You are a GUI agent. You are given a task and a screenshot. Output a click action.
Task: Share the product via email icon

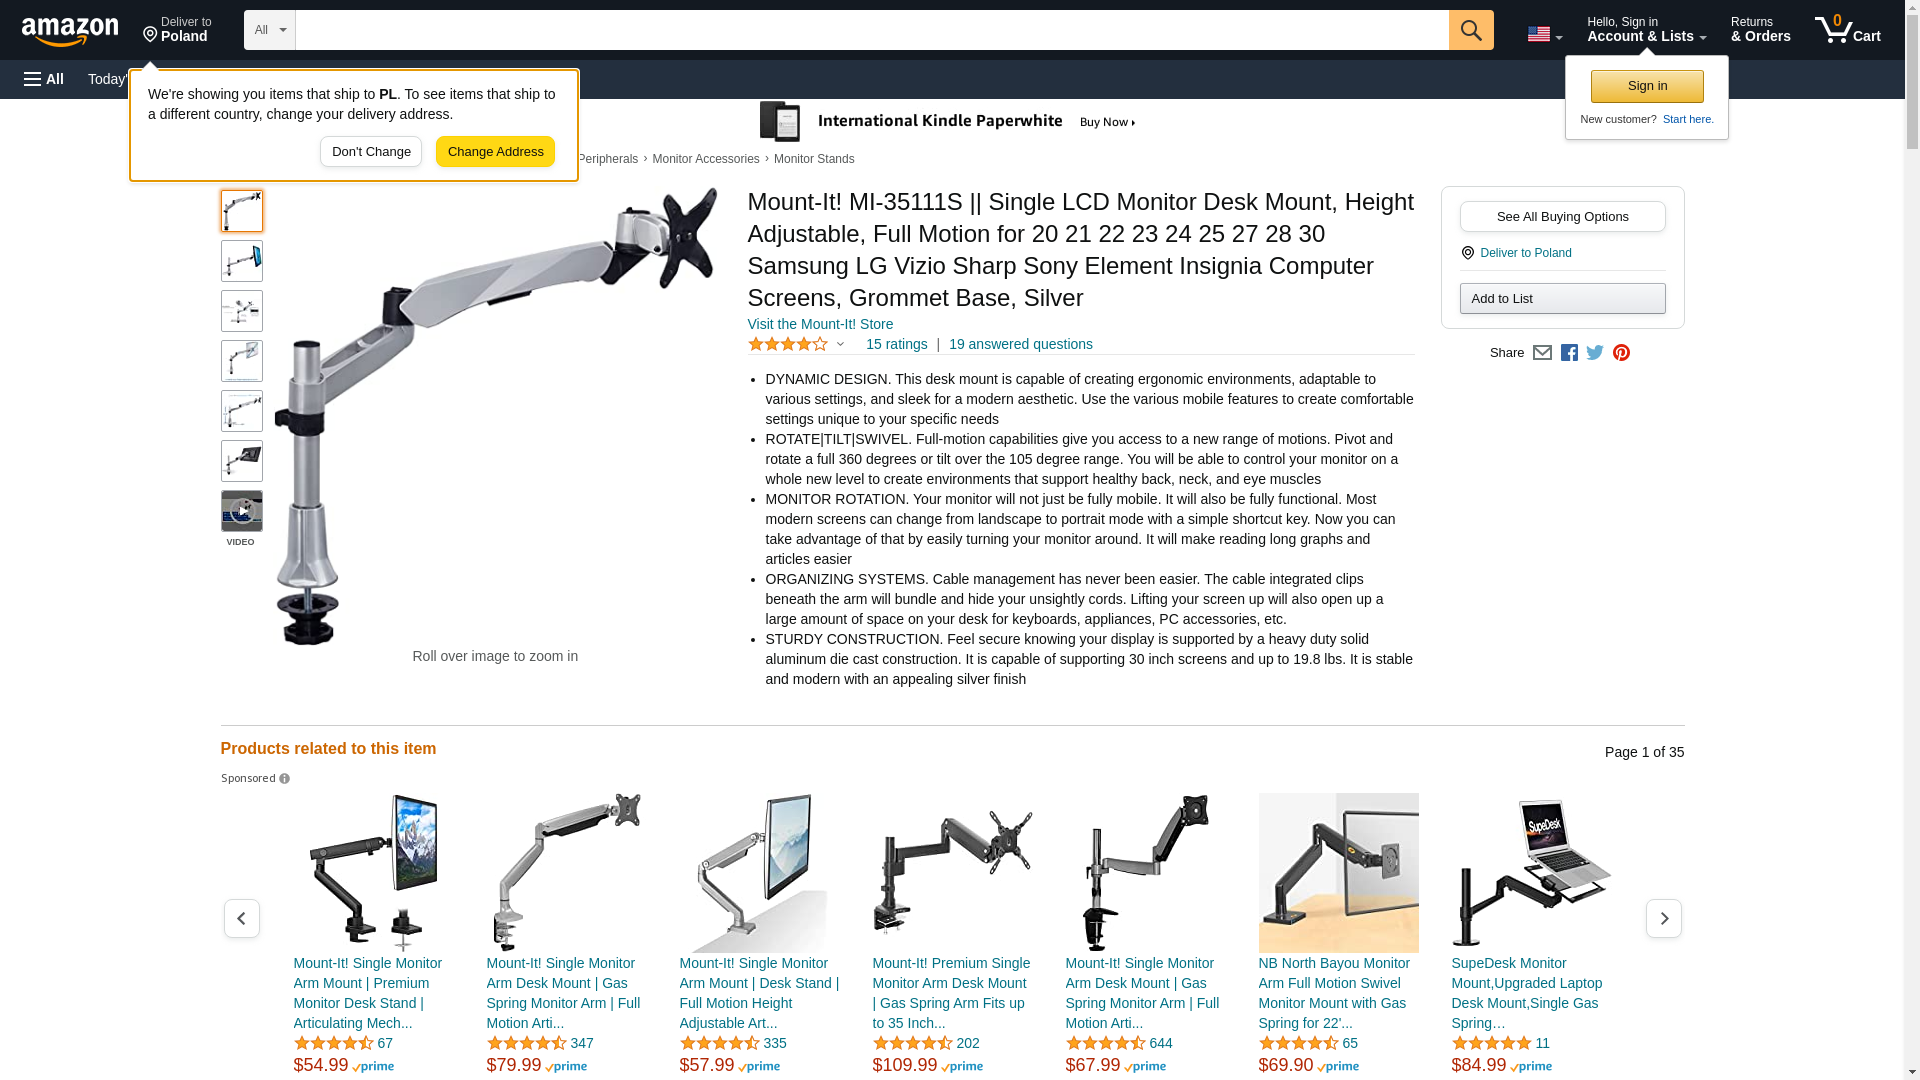(x=1542, y=352)
